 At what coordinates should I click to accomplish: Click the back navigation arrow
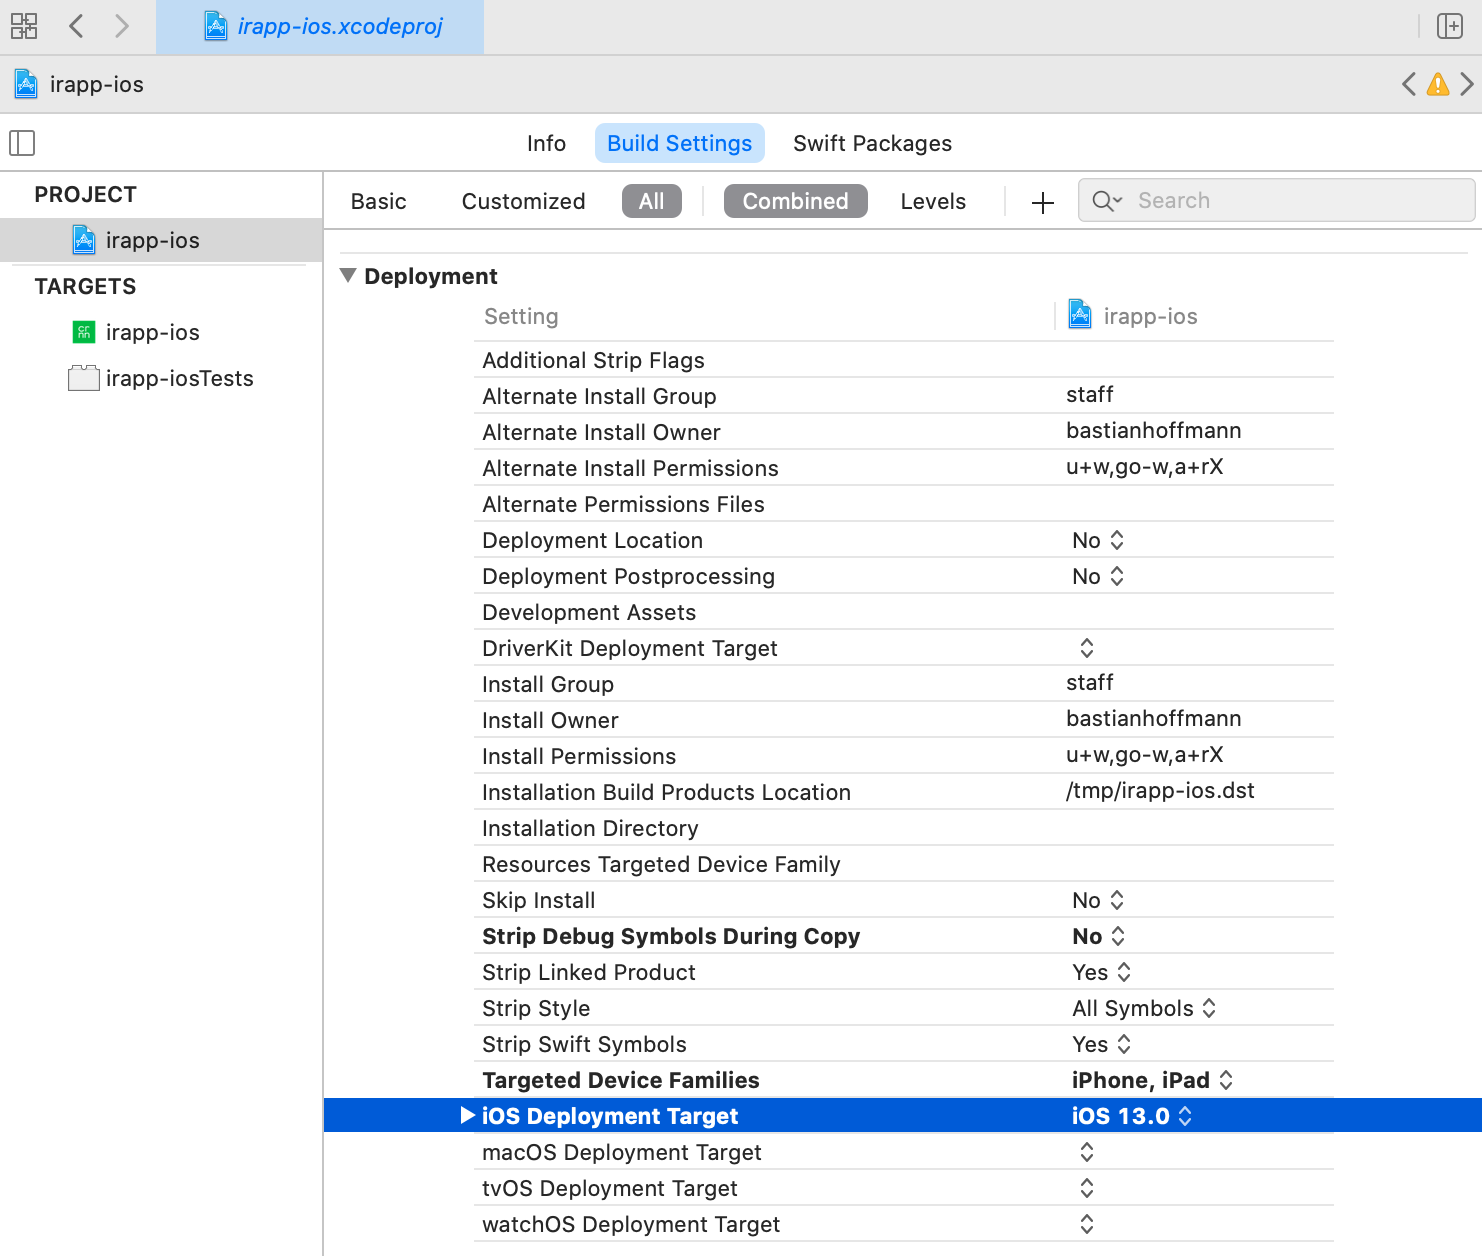(x=76, y=26)
